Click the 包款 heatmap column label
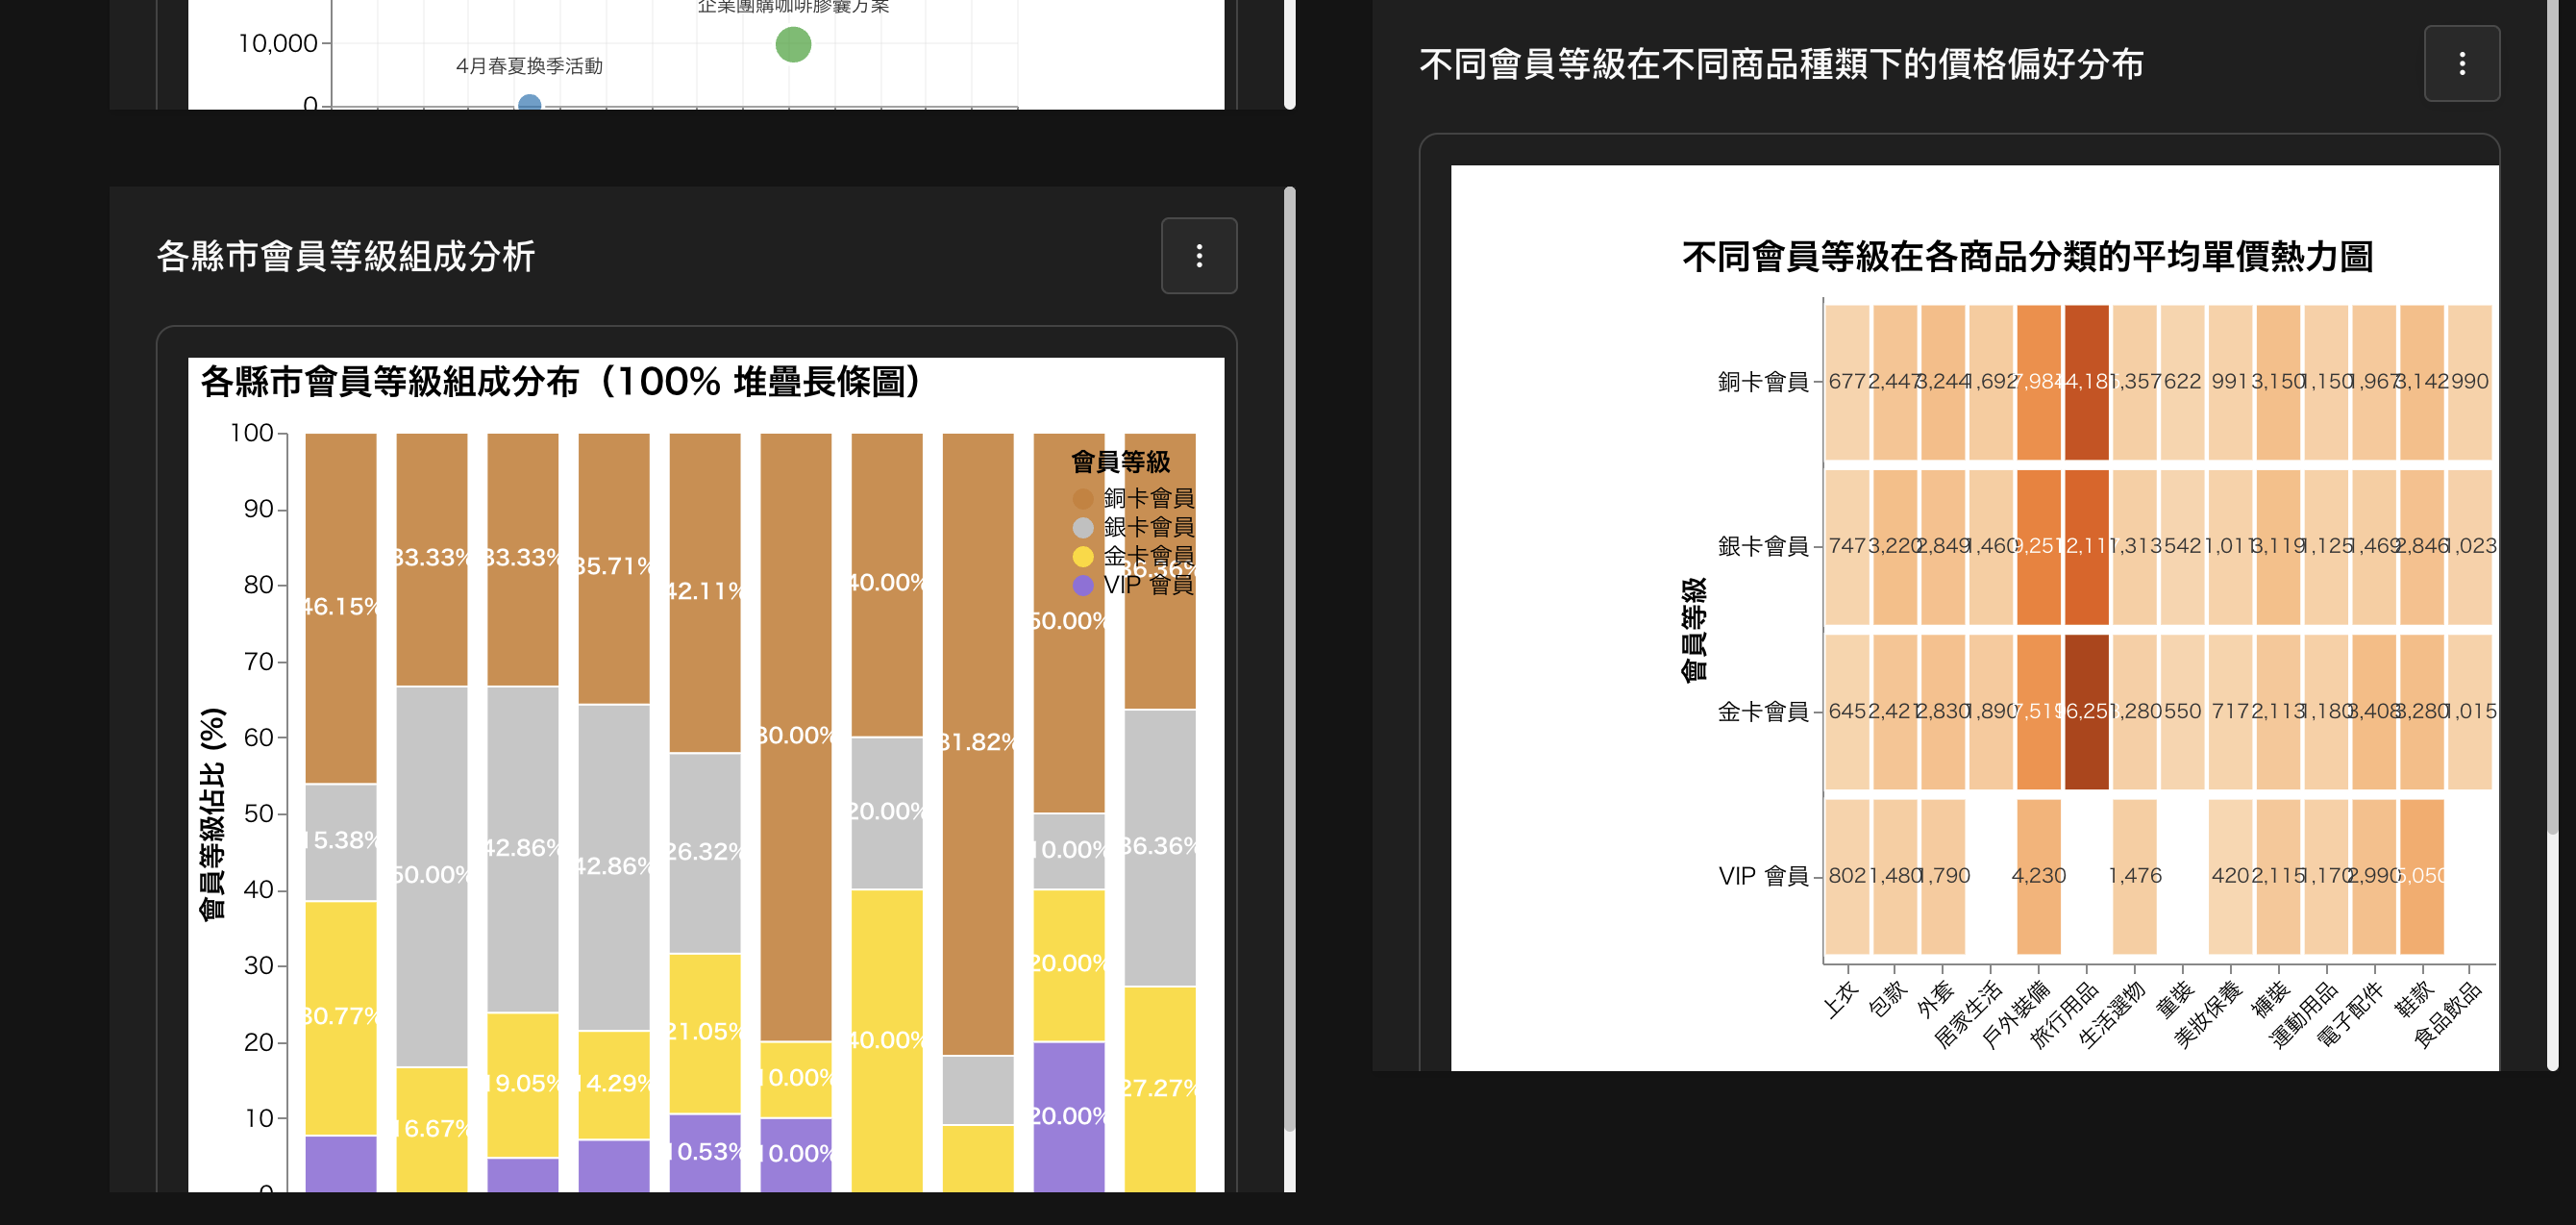The height and width of the screenshot is (1225, 2576). 1887,999
